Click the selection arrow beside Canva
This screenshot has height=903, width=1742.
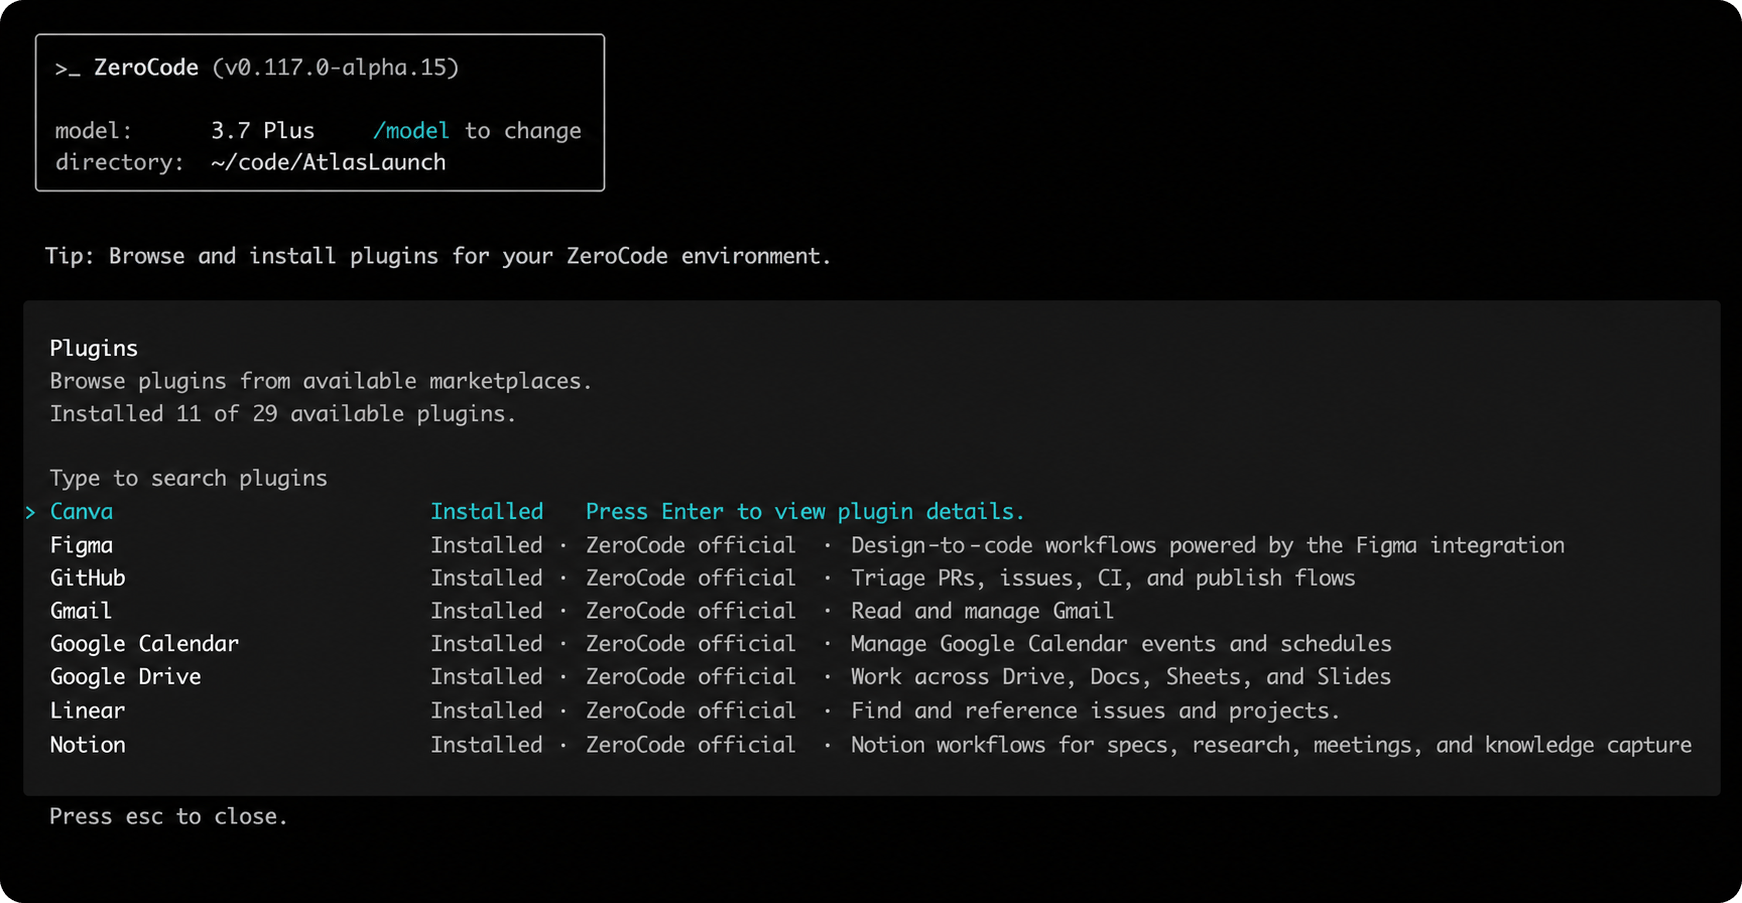(x=30, y=512)
